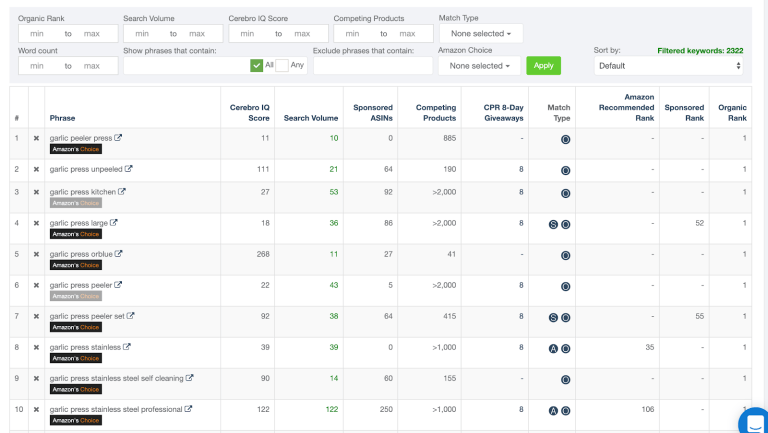Open the Sort by Default dropdown
The height and width of the screenshot is (433, 768).
669,66
